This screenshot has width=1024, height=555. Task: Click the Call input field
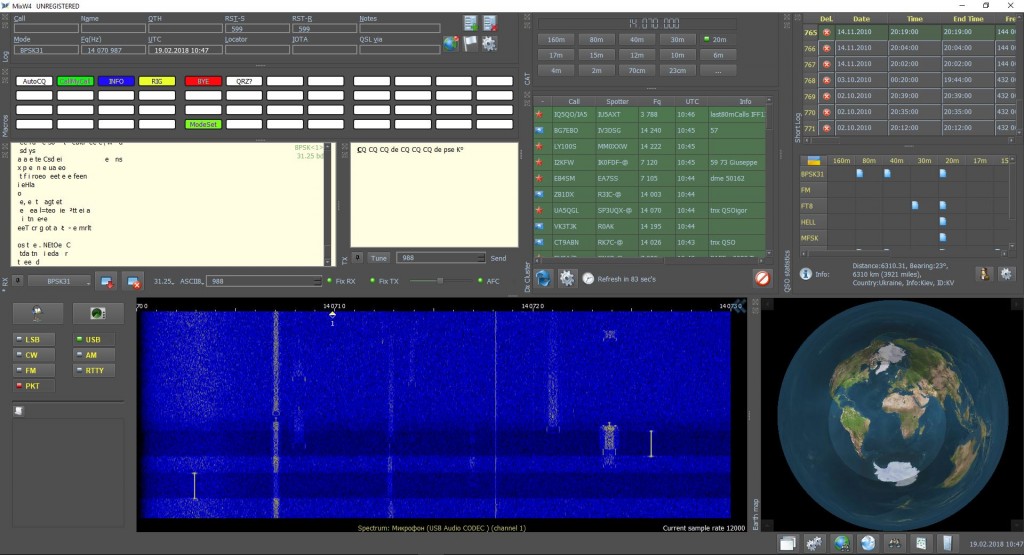[46, 29]
